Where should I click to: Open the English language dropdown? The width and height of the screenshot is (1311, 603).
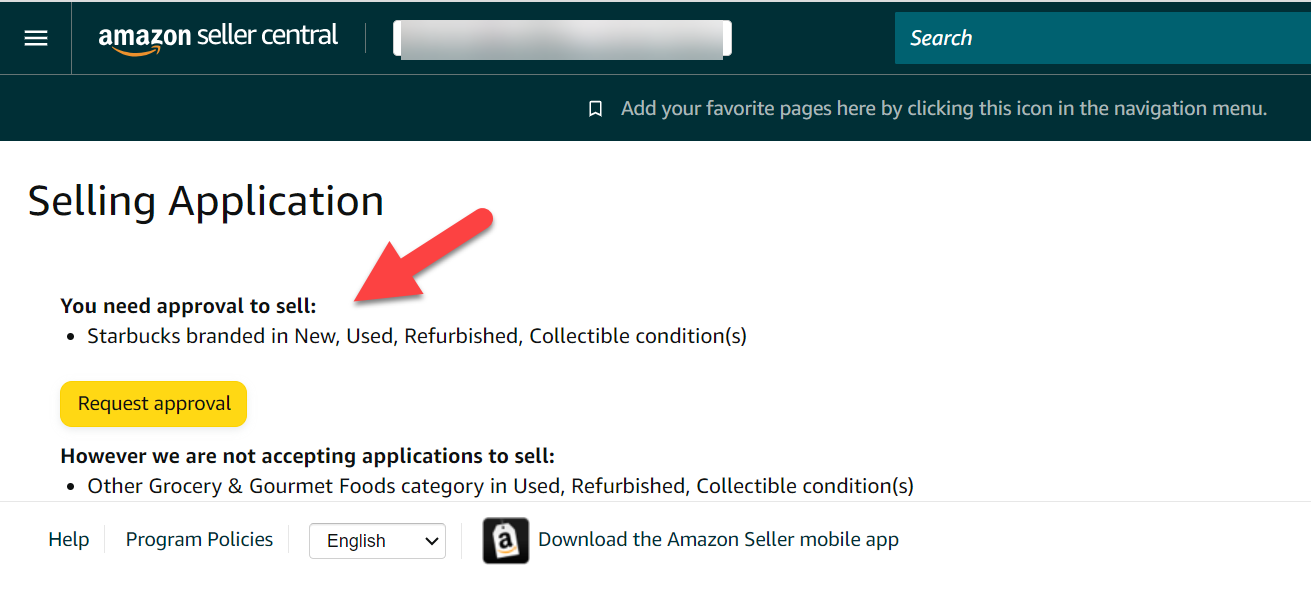click(x=377, y=540)
